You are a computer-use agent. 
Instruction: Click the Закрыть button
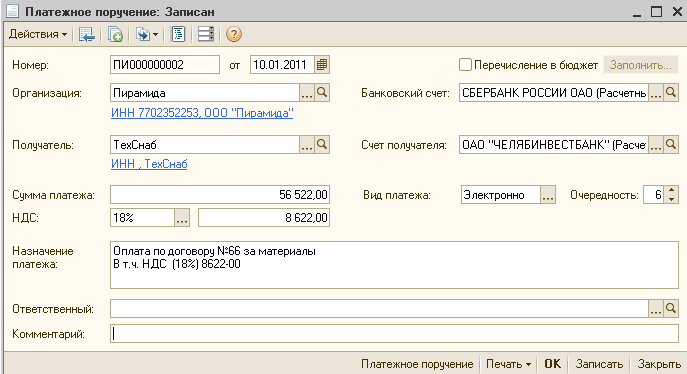pos(659,364)
